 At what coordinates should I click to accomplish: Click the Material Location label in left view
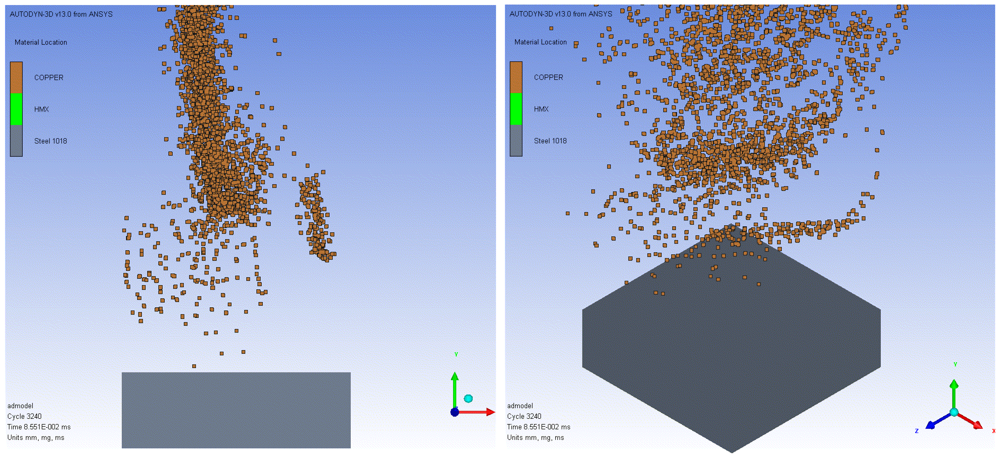(41, 42)
